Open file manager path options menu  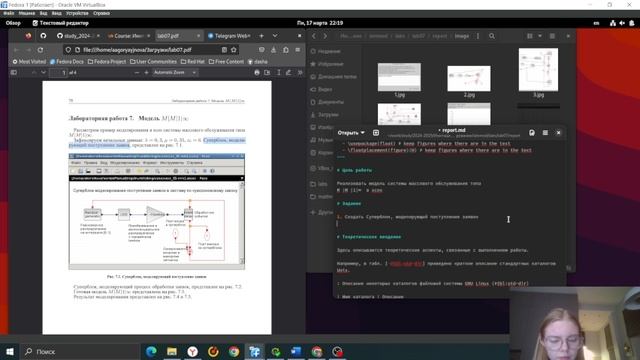pyautogui.click(x=478, y=36)
